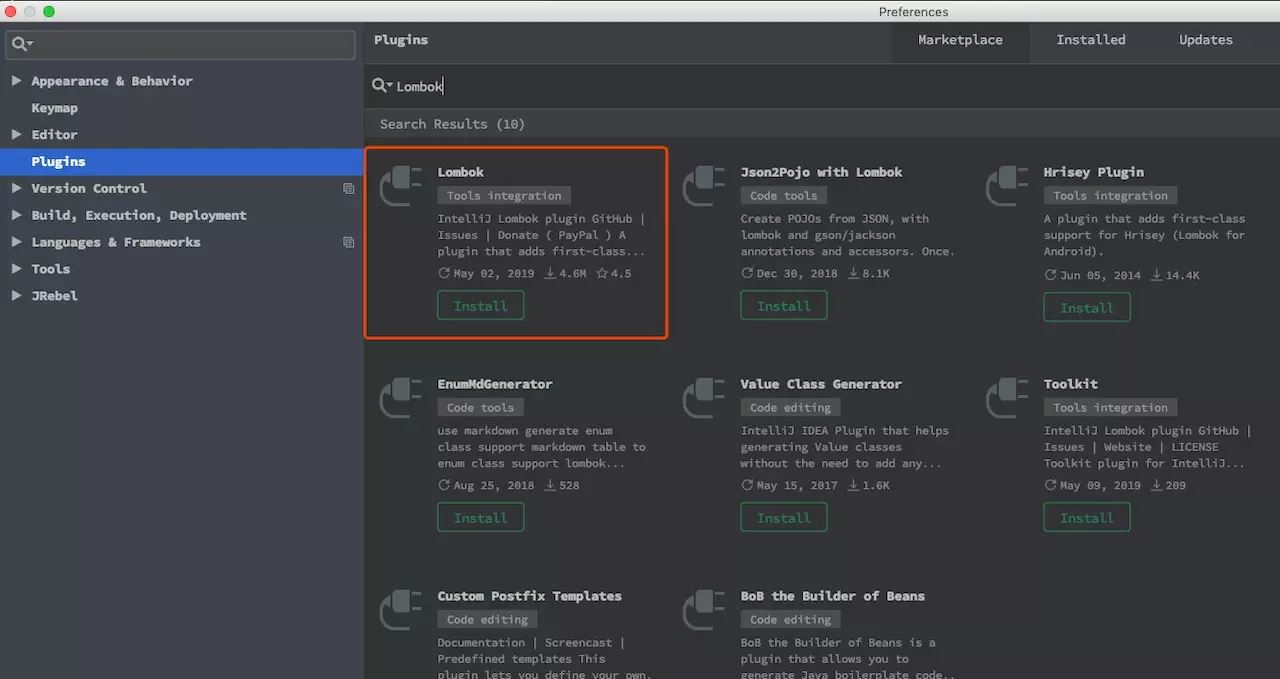The image size is (1280, 679).
Task: Switch to the Updates tab
Action: [1206, 40]
